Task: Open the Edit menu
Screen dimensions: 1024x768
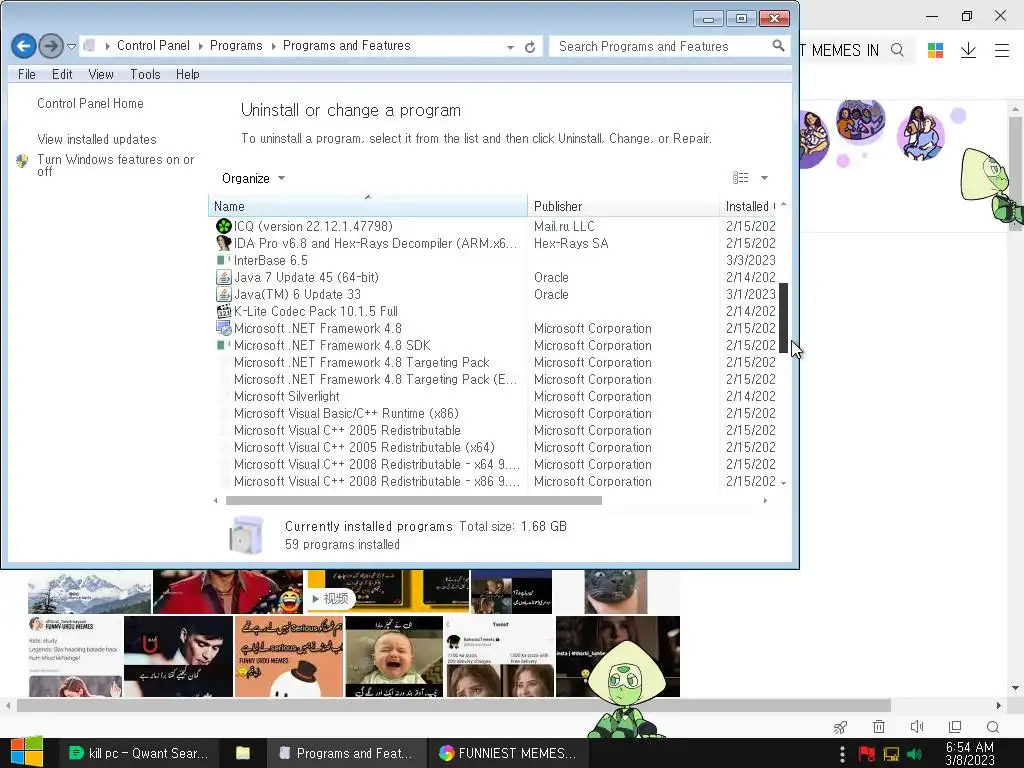Action: [62, 74]
